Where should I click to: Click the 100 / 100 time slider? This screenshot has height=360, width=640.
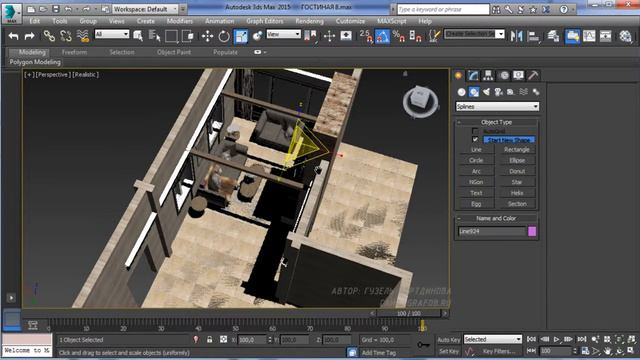point(409,313)
